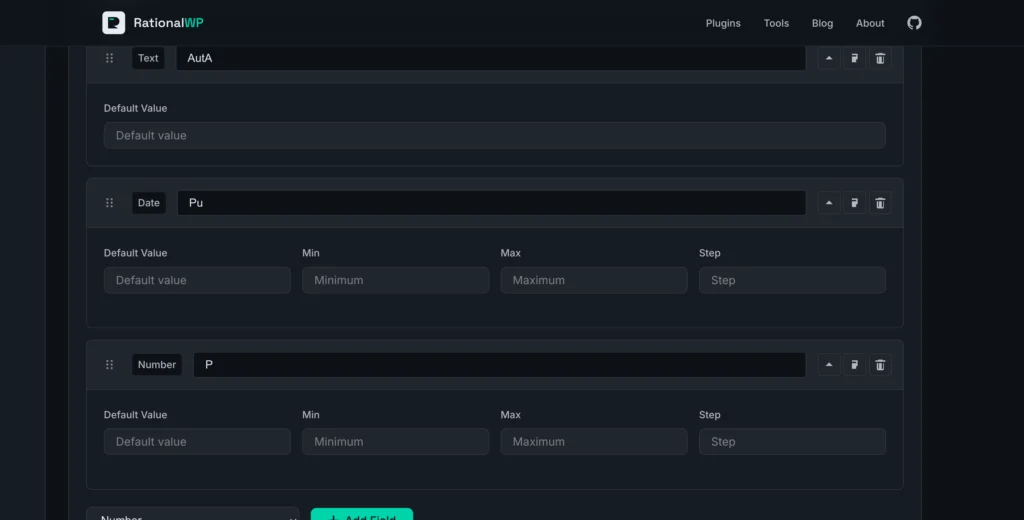The width and height of the screenshot is (1024, 520).
Task: Focus Minimum input of Pu date field
Action: click(x=395, y=280)
